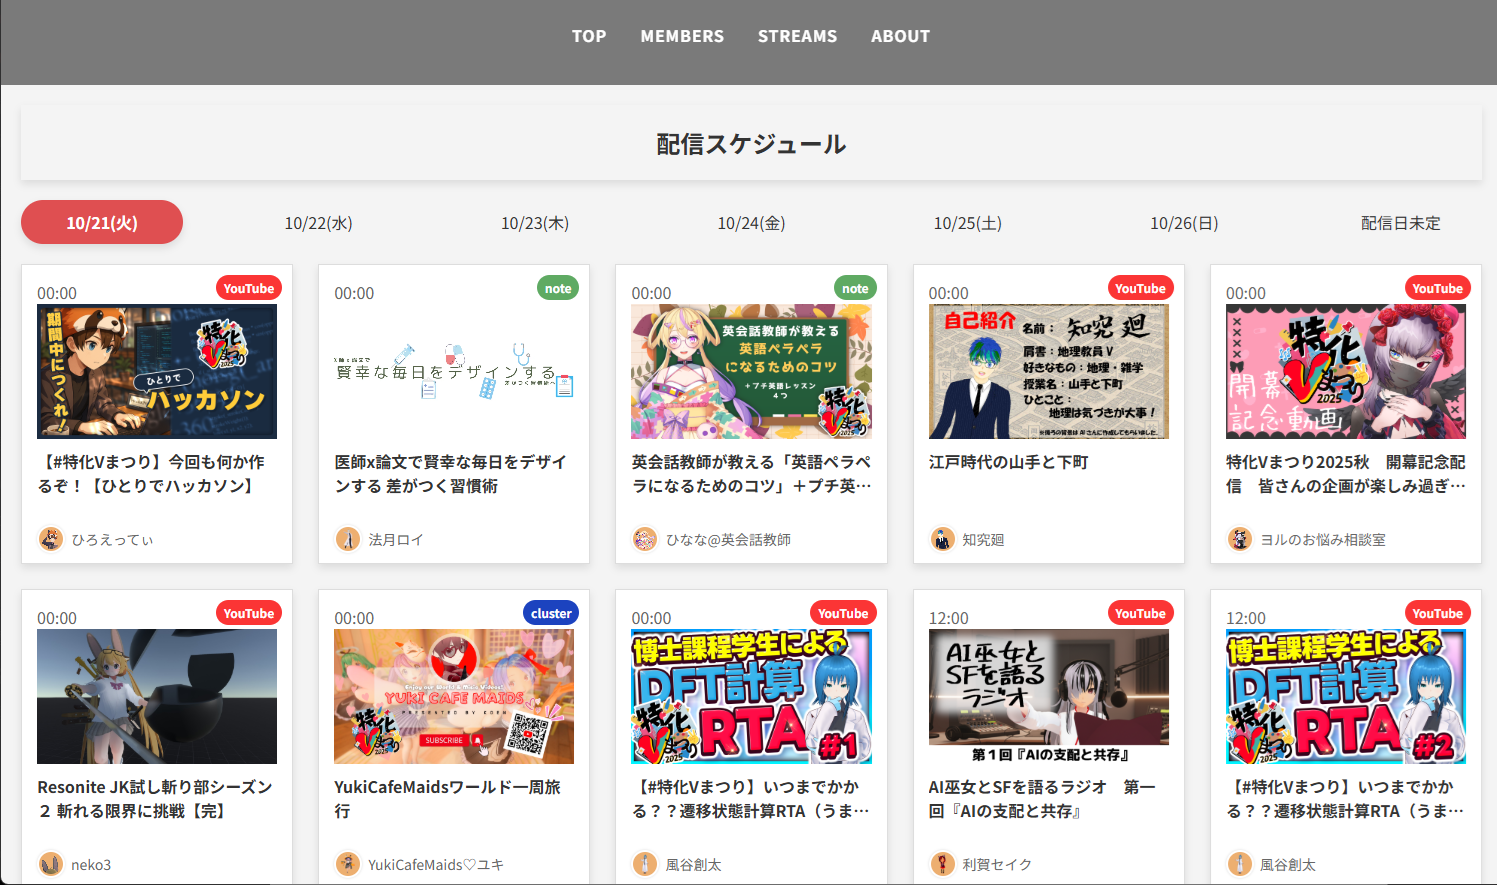The image size is (1497, 885).
Task: Click 知究廻's avatar icon
Action: [942, 539]
